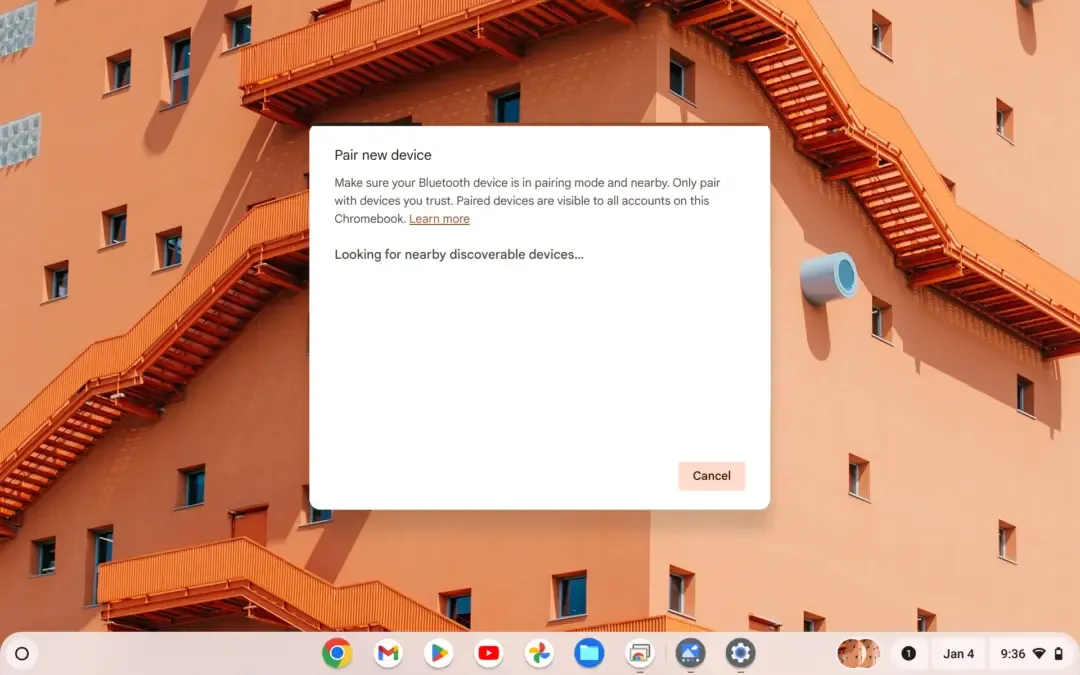
Task: Open the Settings gear icon
Action: (740, 653)
